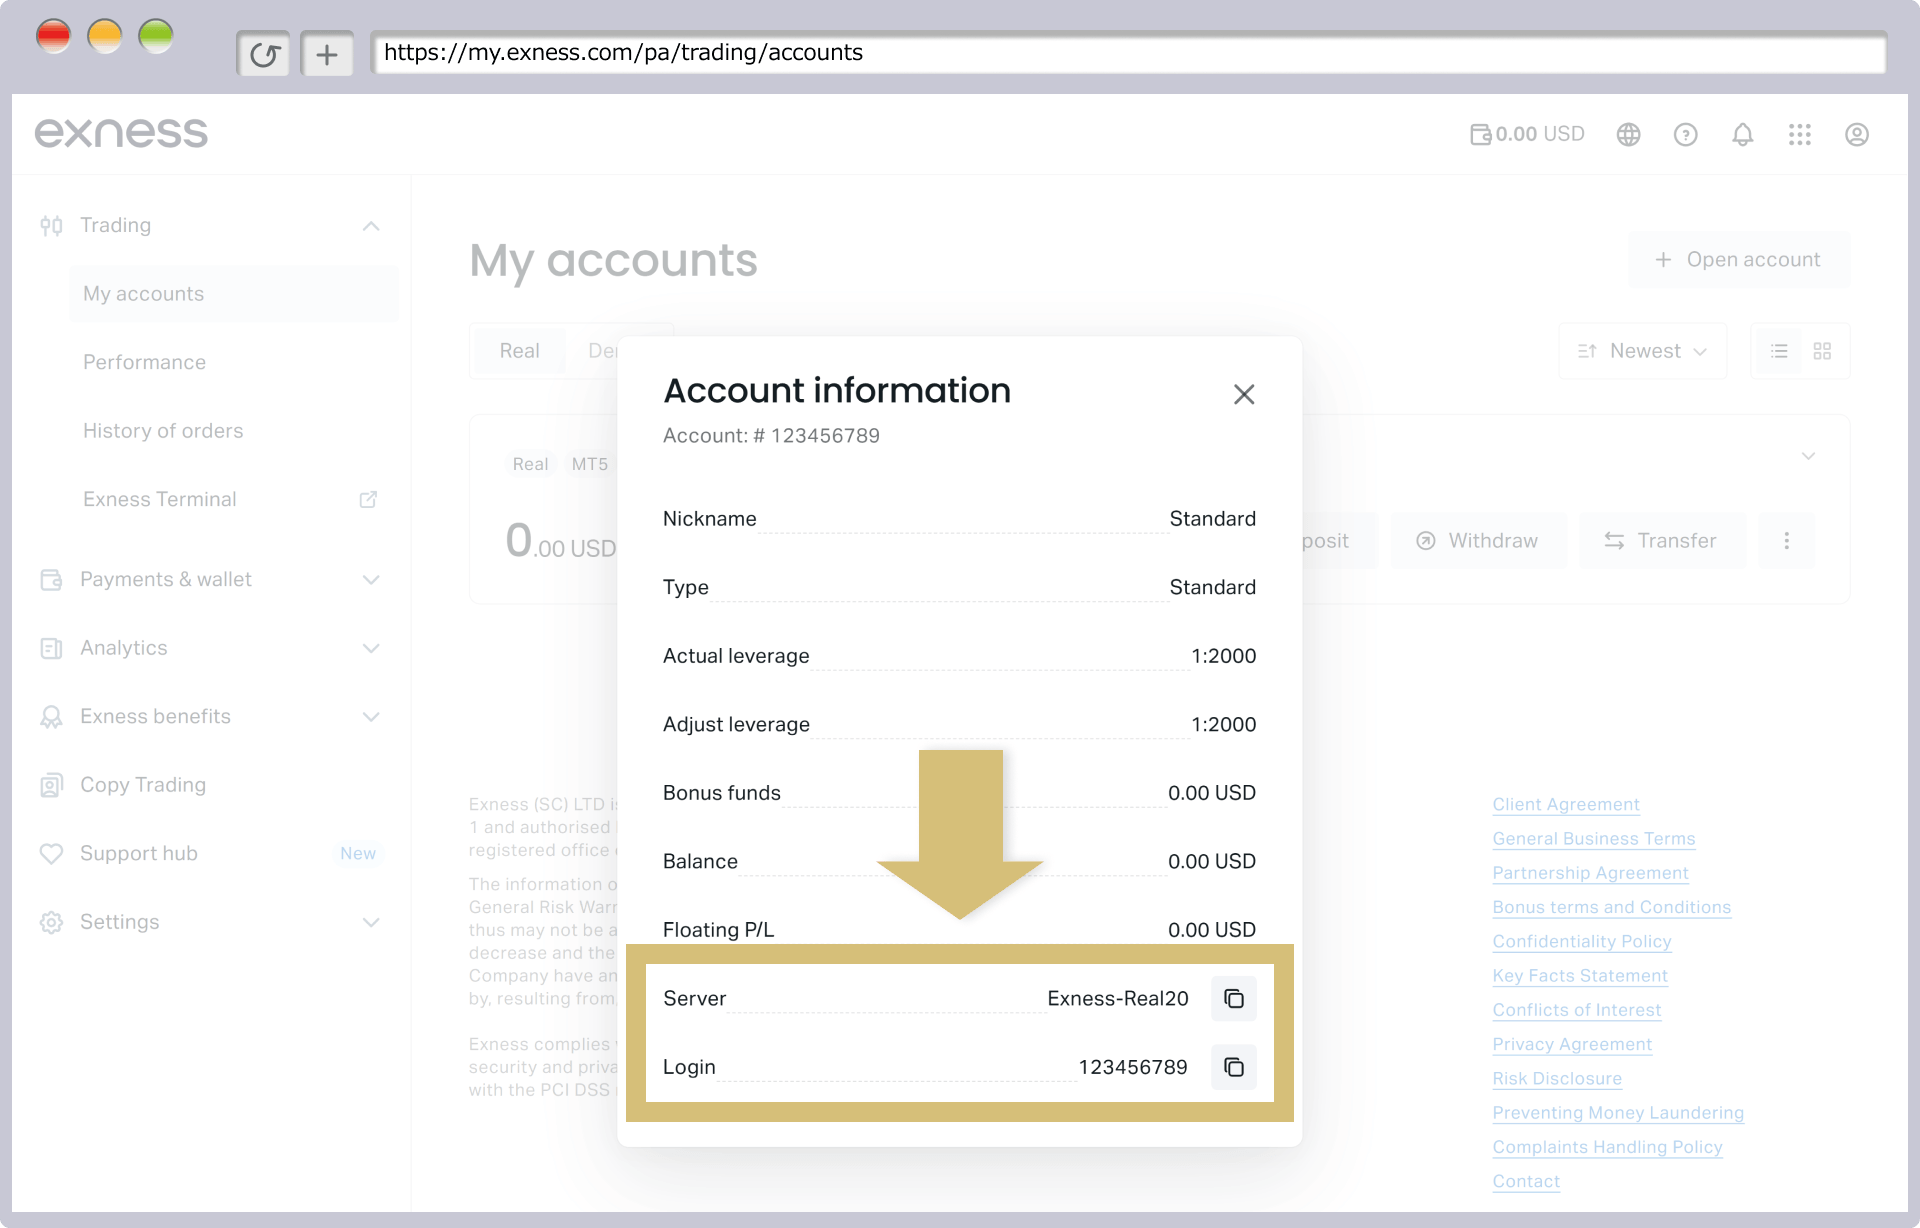Click the Open account button

pos(1739,259)
